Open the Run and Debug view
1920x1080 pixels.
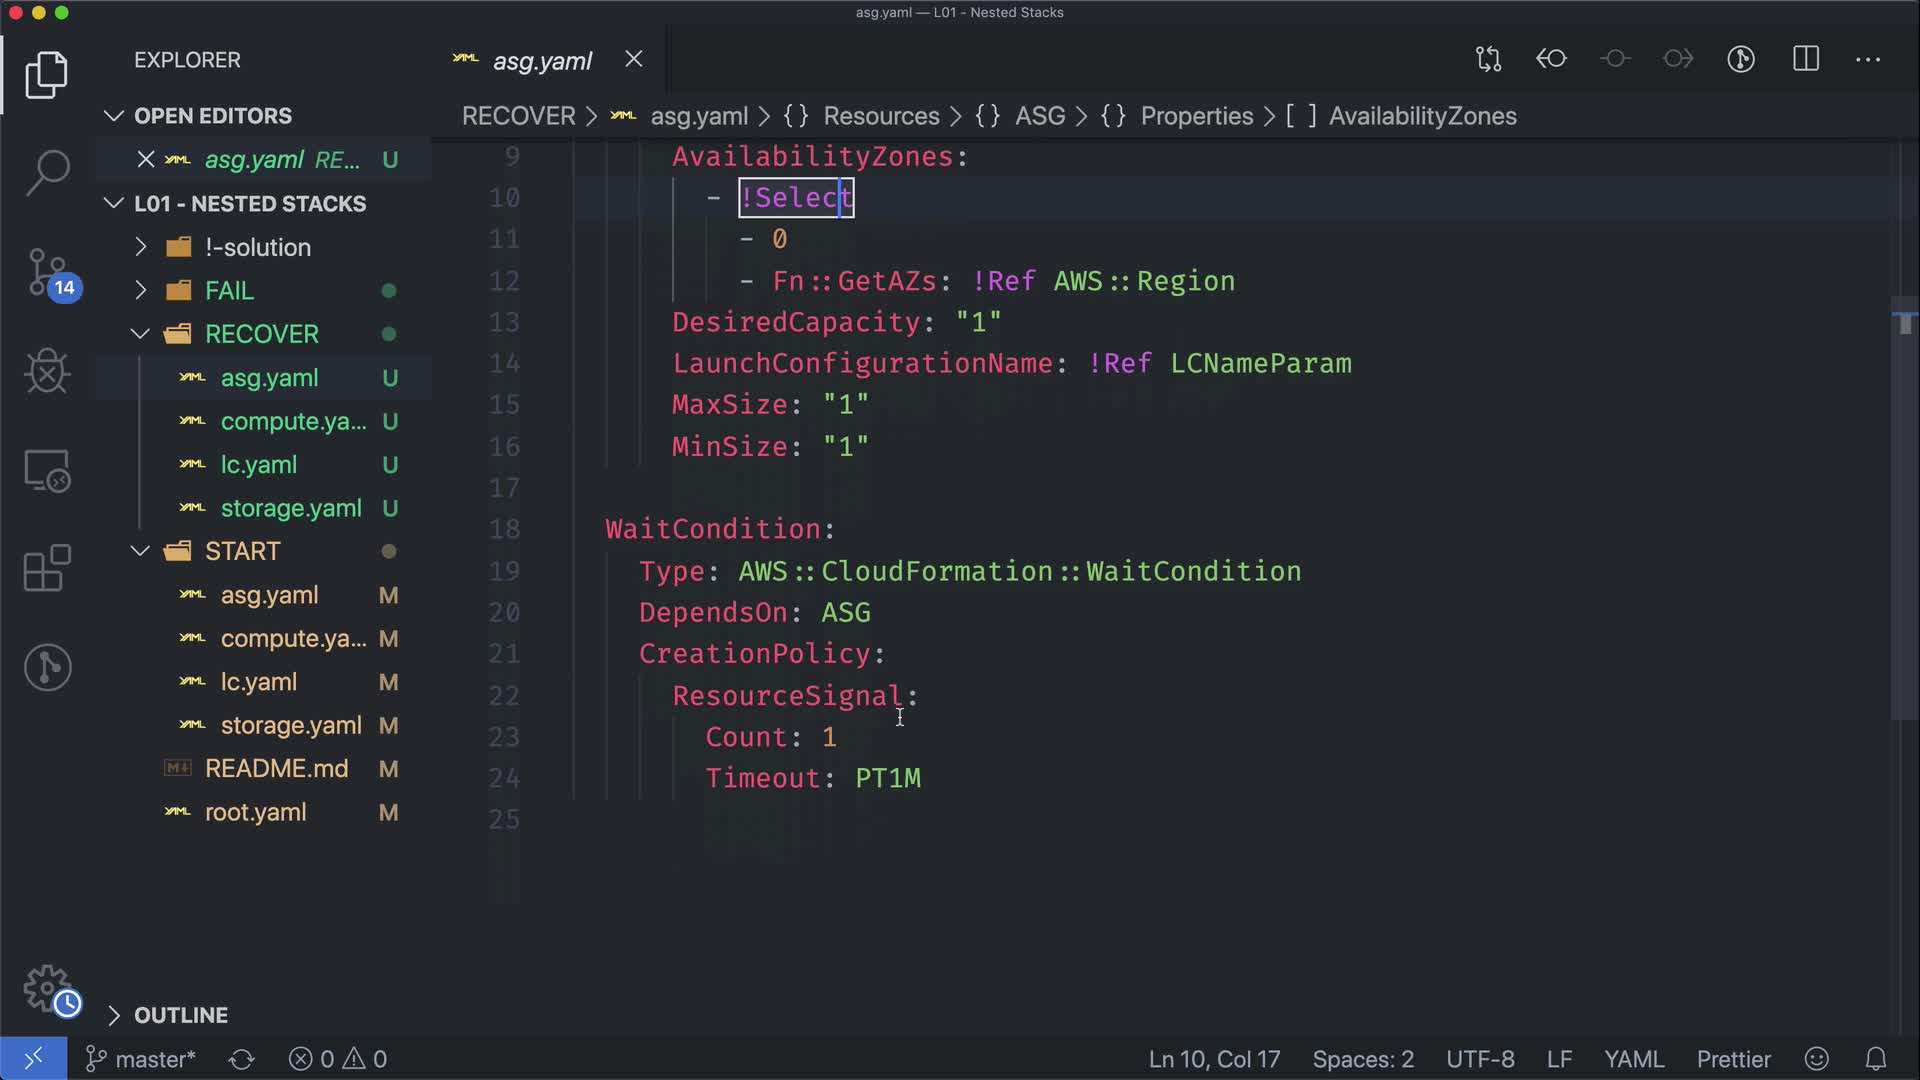tap(47, 371)
